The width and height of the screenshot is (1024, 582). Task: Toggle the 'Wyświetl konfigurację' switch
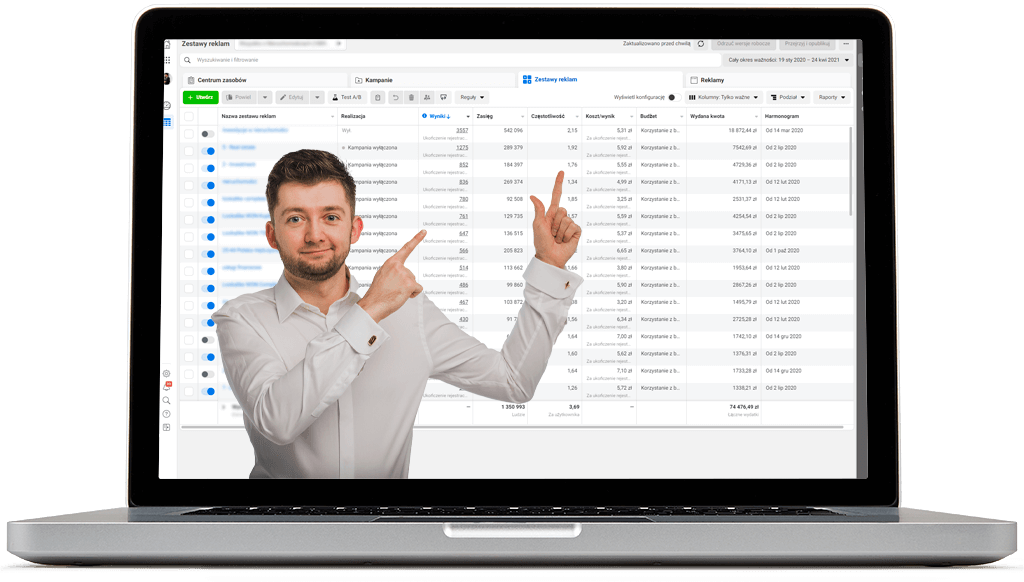click(x=671, y=97)
